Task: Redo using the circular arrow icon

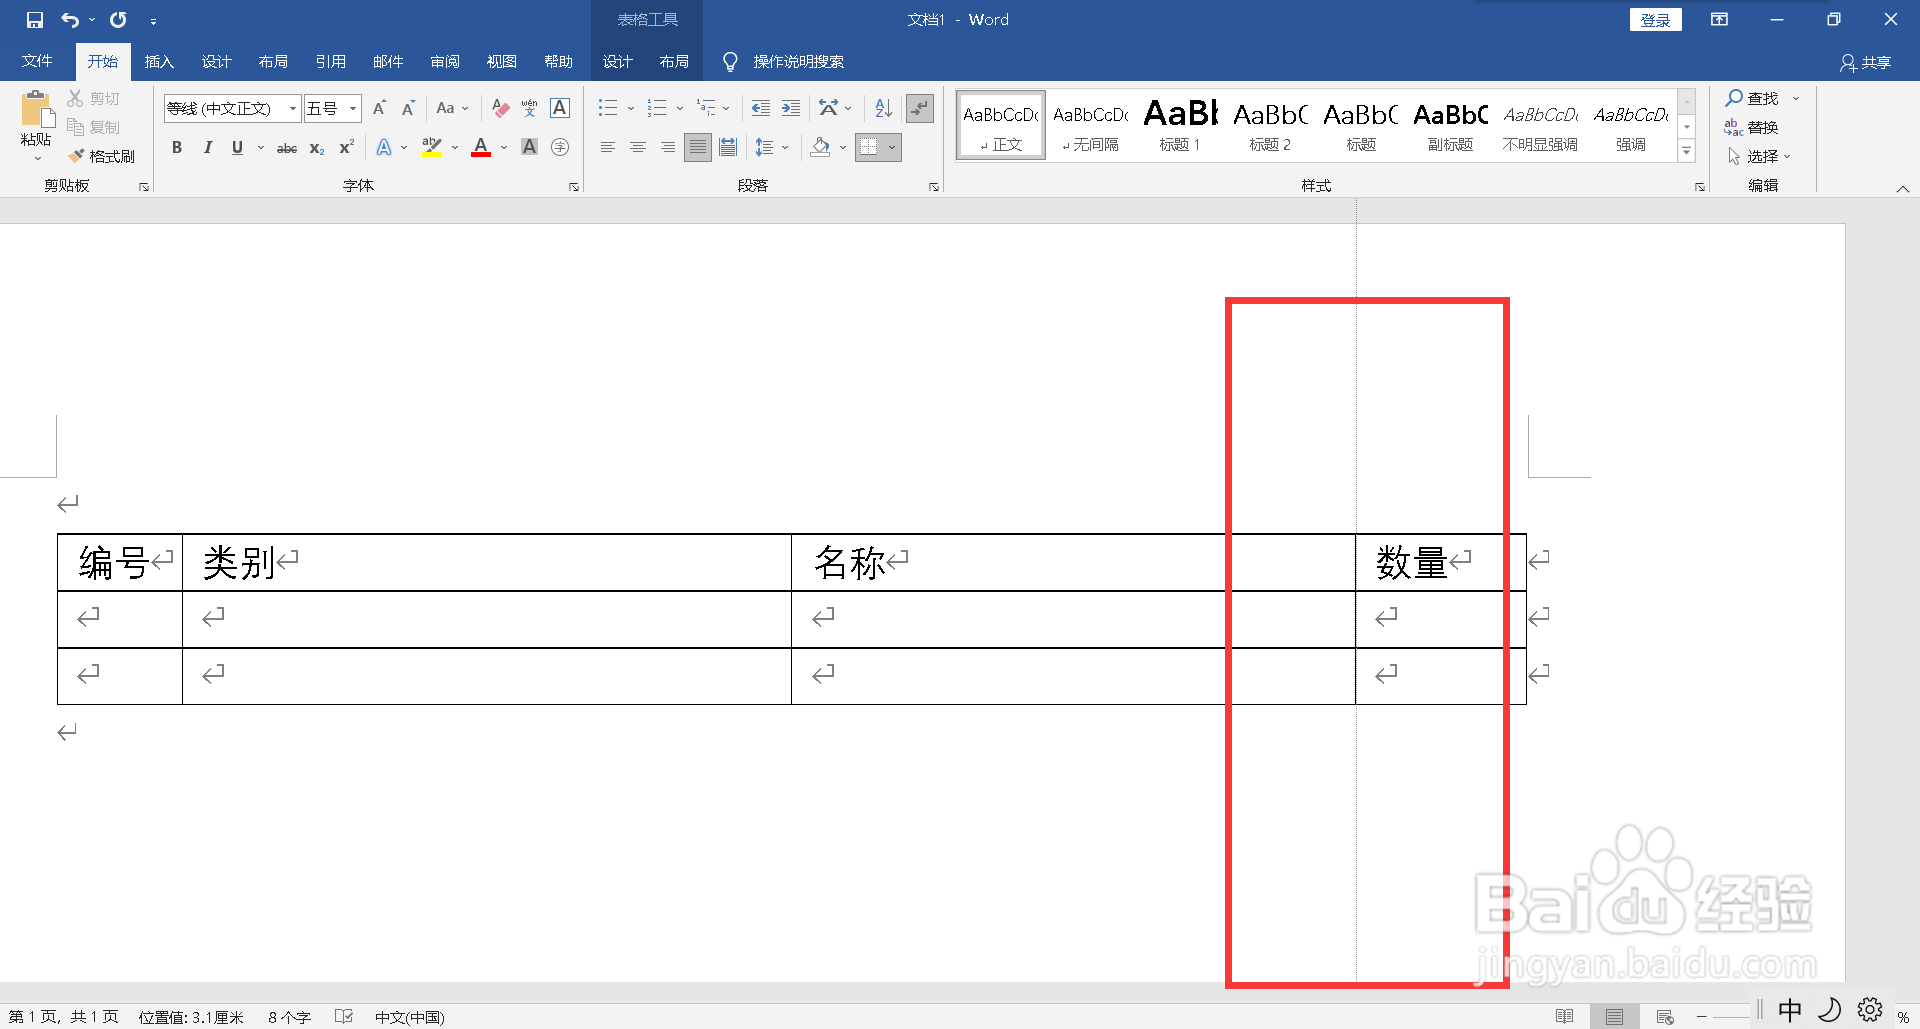Action: [x=118, y=20]
